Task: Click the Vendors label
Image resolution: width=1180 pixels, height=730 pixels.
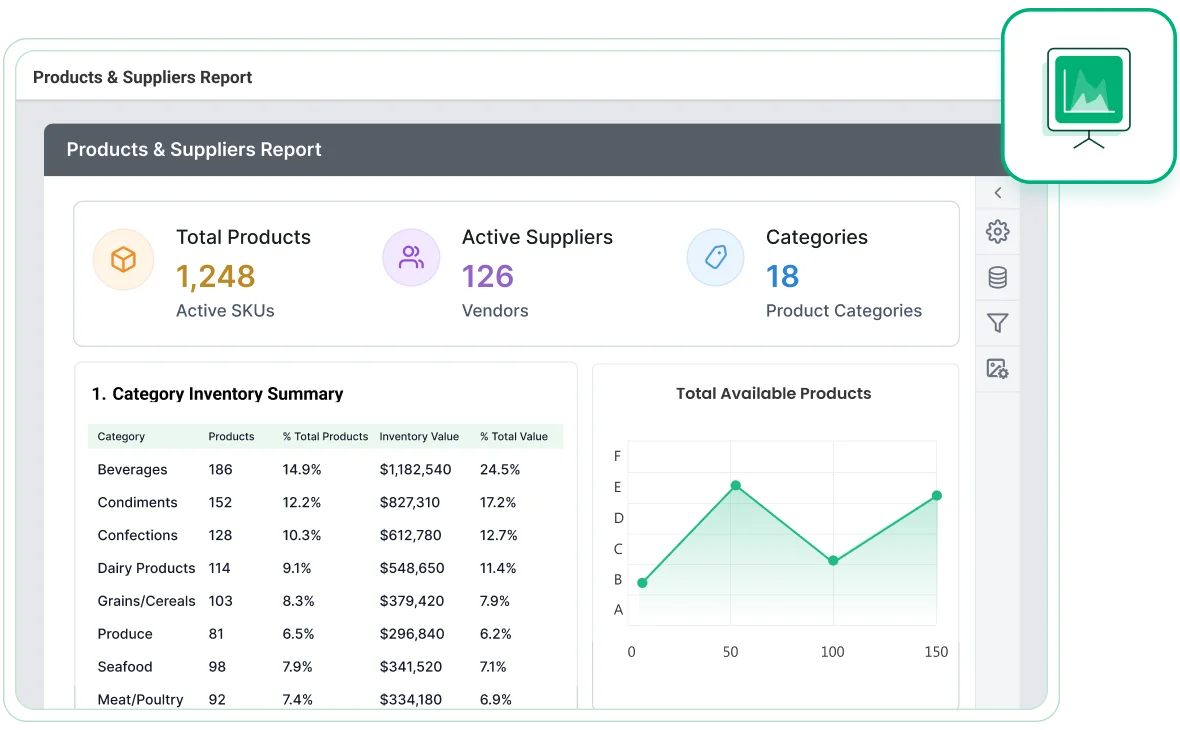Action: 495,311
